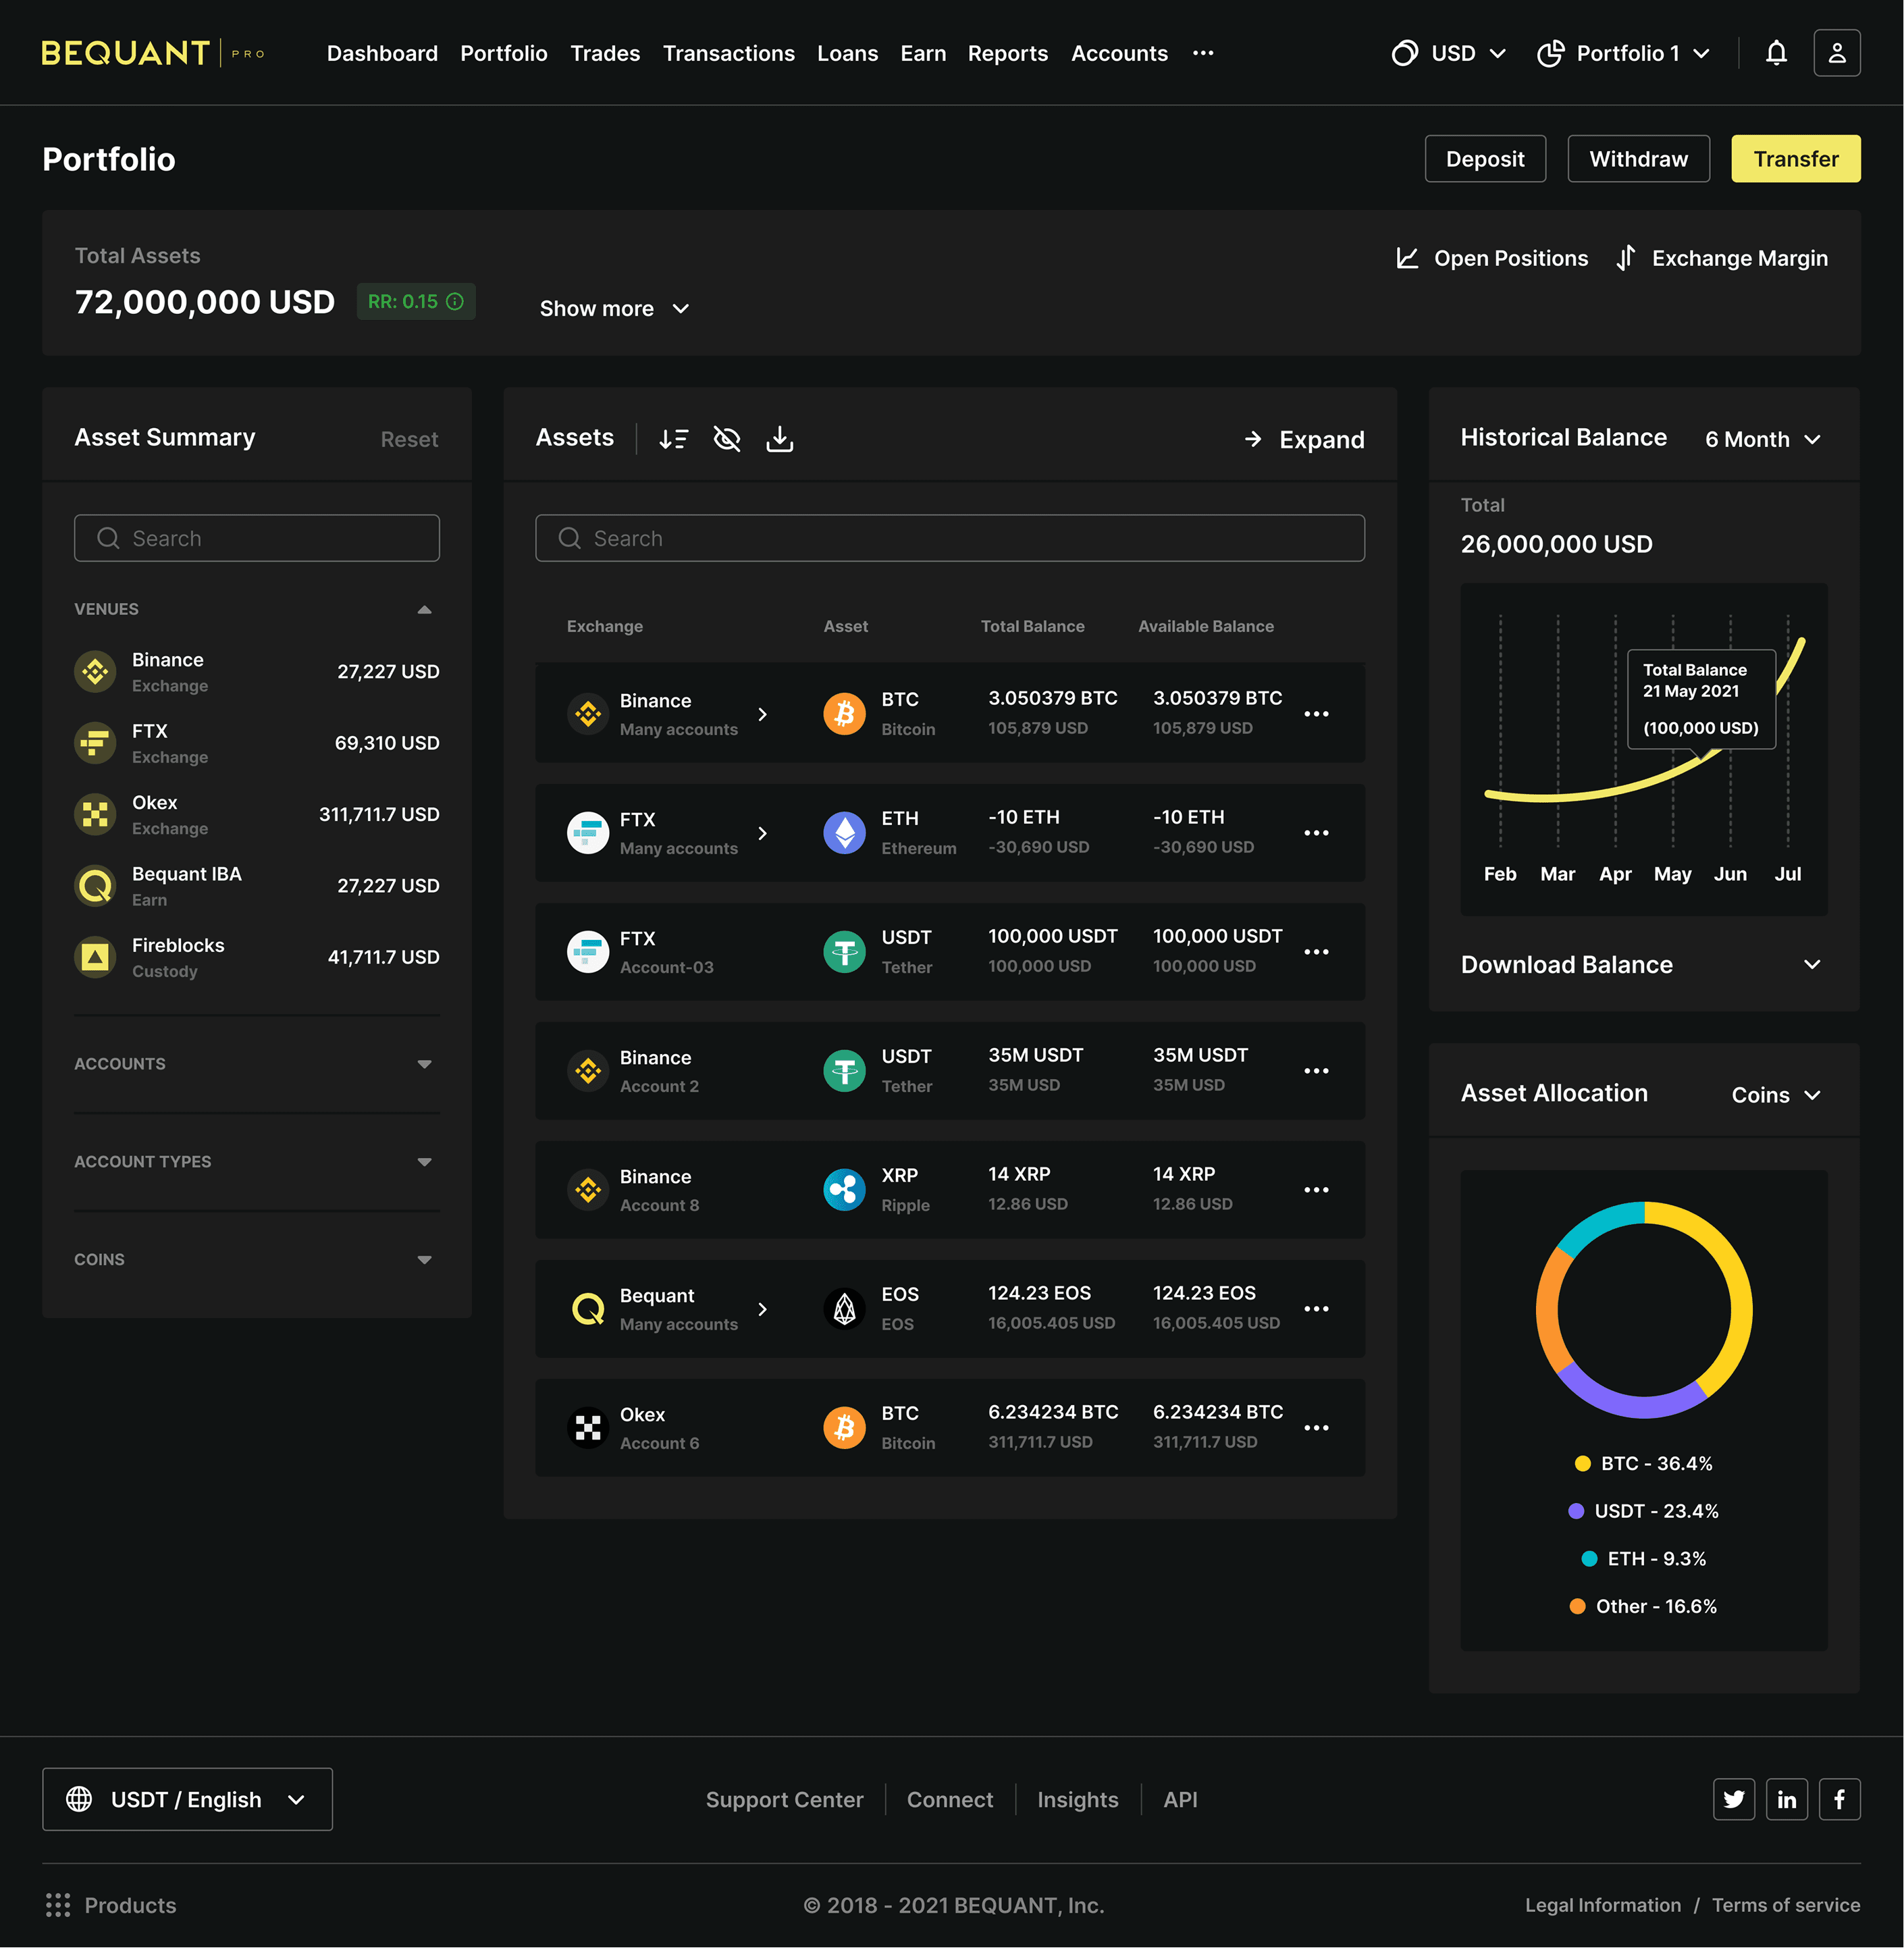This screenshot has height=1948, width=1904.
Task: Click the Assets search field
Action: click(950, 539)
